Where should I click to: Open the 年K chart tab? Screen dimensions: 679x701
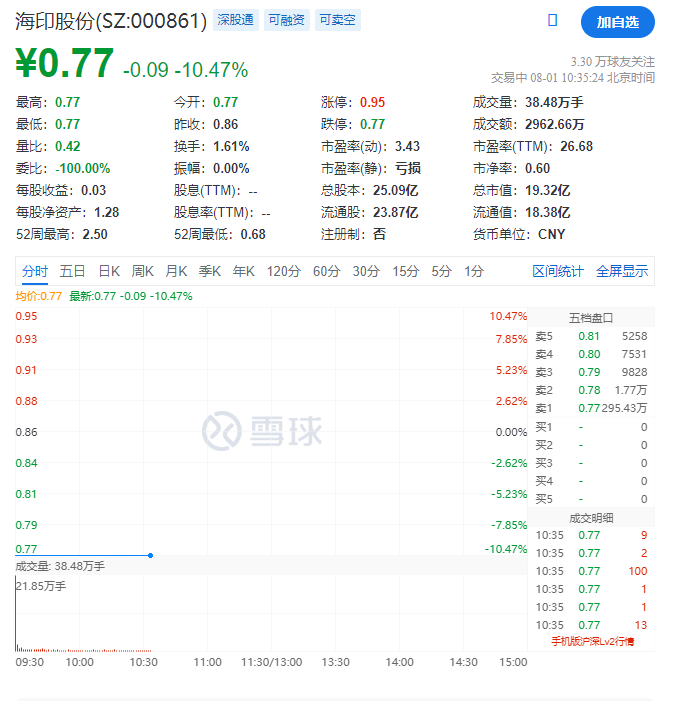tap(244, 271)
